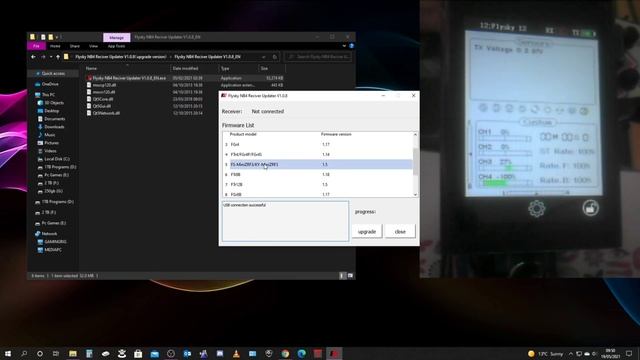Click the firmware list scrollbar thumb

(416, 162)
